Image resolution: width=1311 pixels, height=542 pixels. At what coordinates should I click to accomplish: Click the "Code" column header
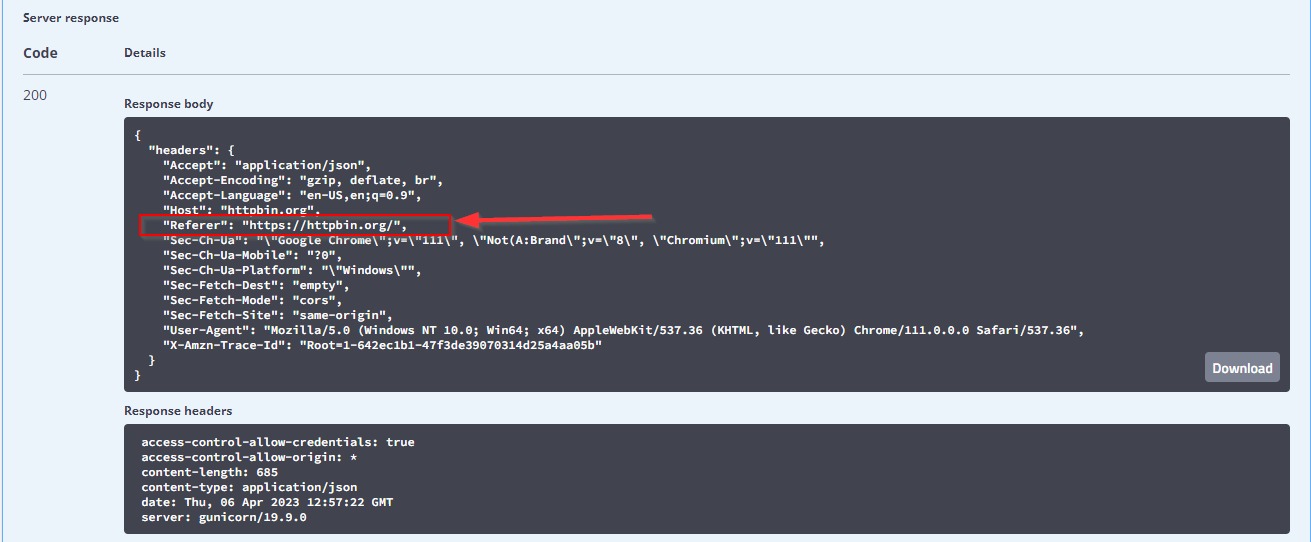(x=40, y=52)
